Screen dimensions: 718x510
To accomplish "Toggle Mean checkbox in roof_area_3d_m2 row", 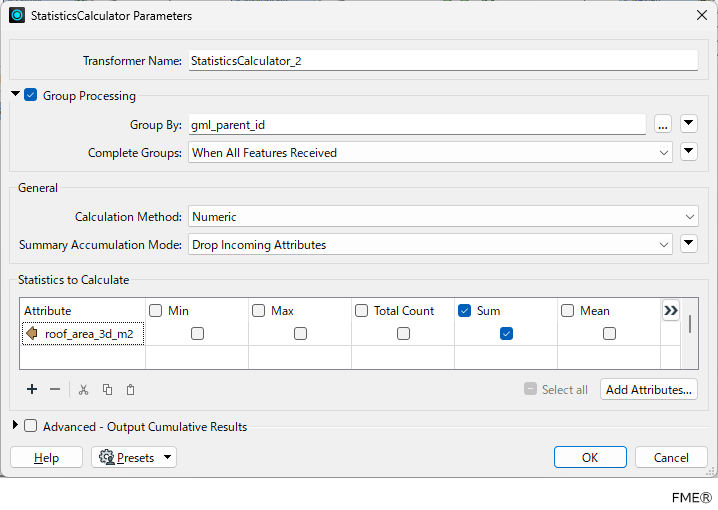I will pos(609,334).
